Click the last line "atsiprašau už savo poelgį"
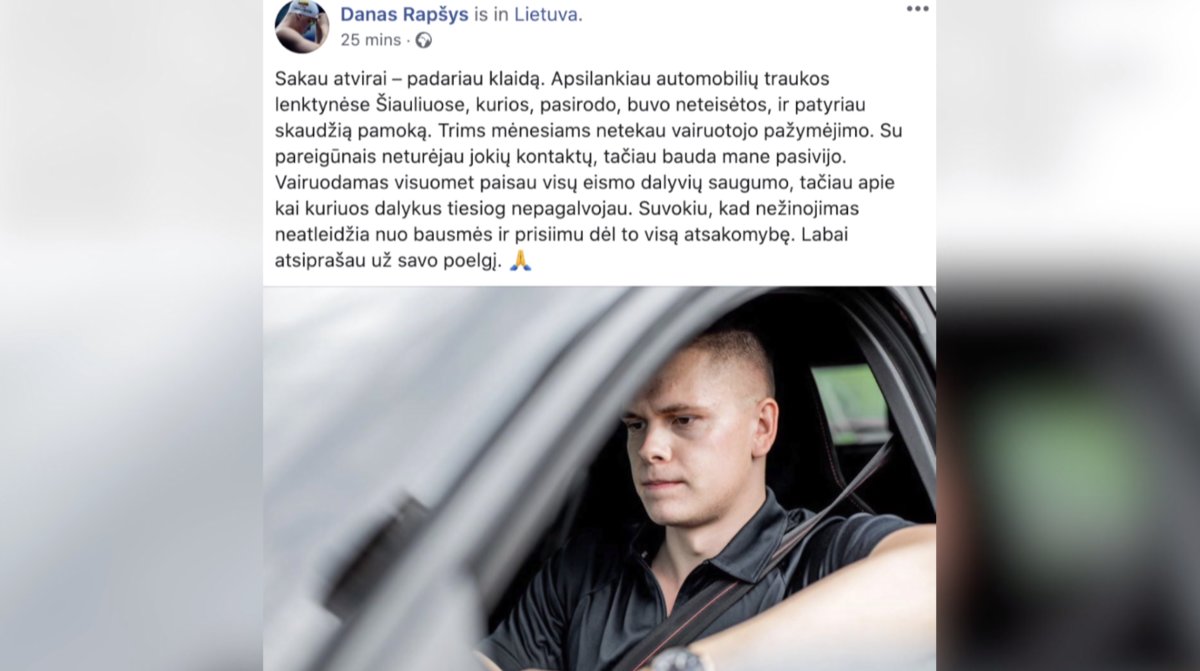Screen dimensions: 1200x671 (x=385, y=262)
